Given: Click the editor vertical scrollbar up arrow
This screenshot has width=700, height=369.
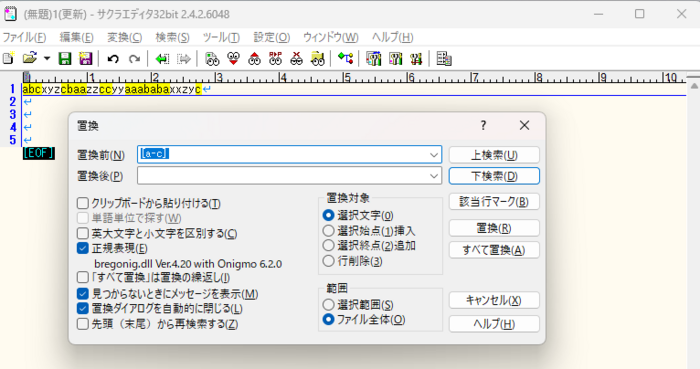Looking at the screenshot, I should click(x=693, y=86).
